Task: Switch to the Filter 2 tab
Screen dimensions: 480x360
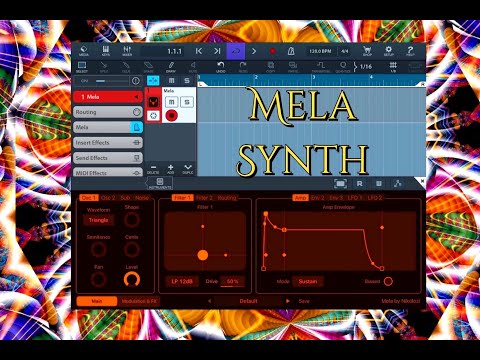Action: pos(204,198)
